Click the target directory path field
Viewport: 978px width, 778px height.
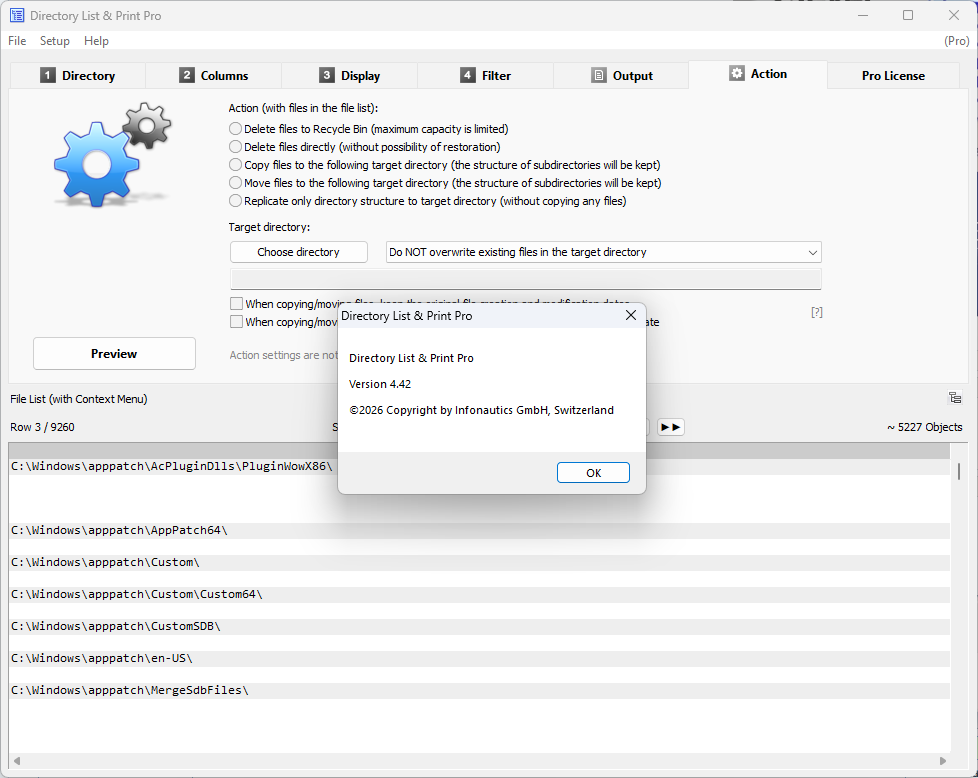(x=526, y=279)
